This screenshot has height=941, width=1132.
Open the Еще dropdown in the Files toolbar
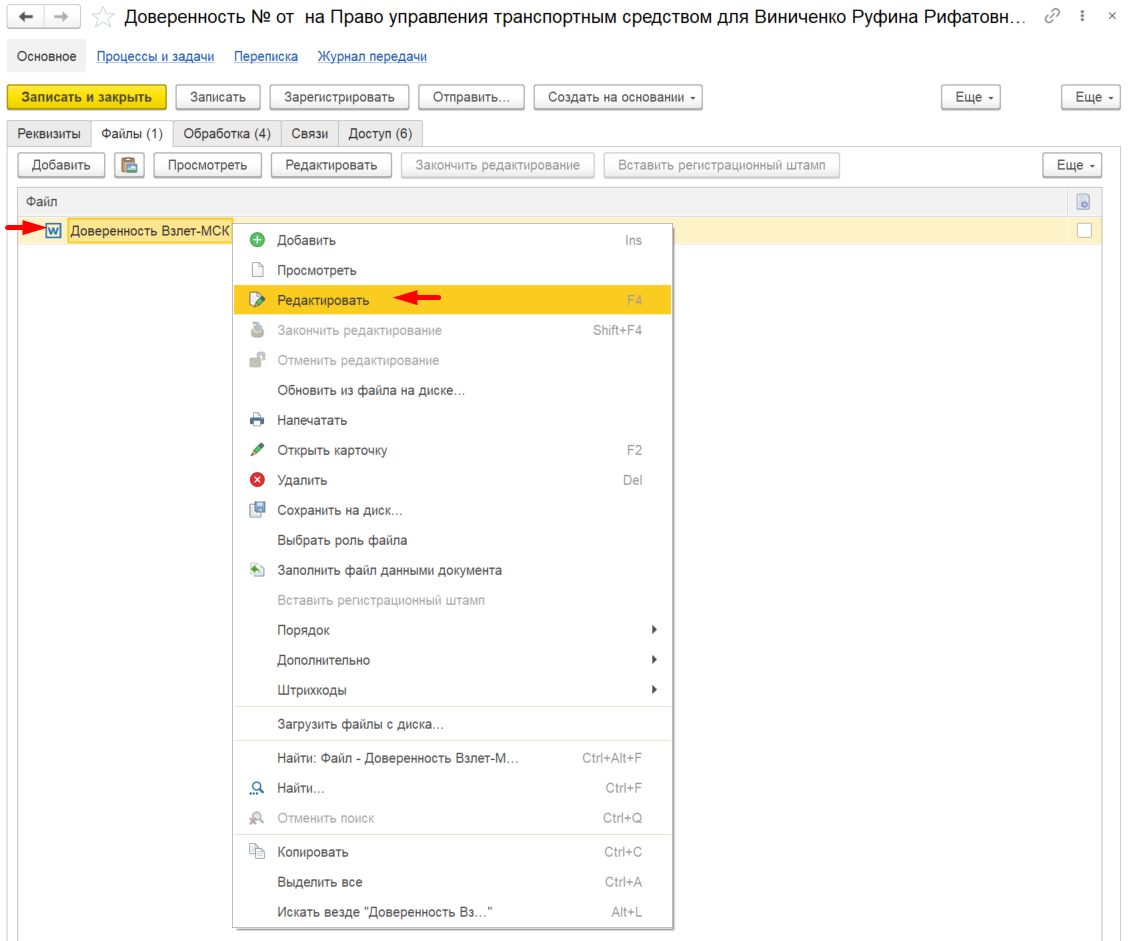point(1072,165)
